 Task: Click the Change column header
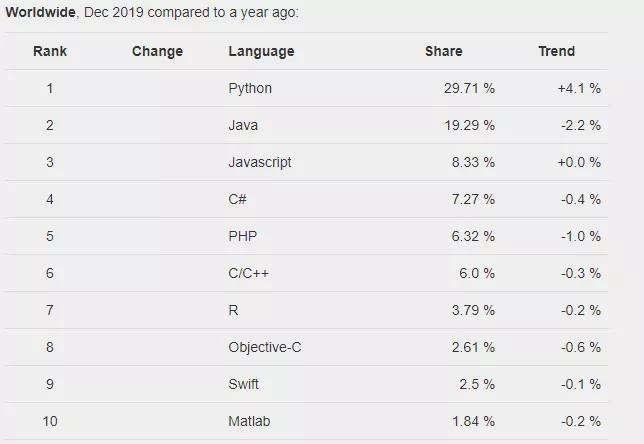point(157,51)
